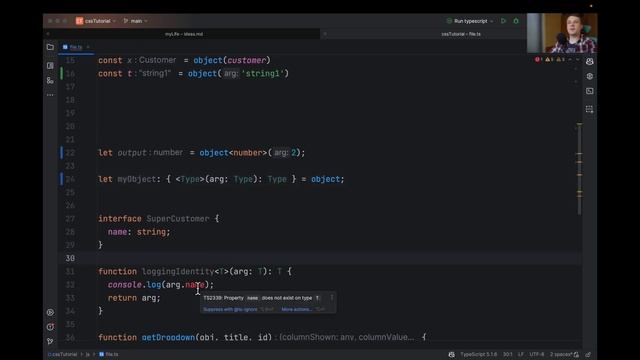Click the first yellow warning indicator

549,60
